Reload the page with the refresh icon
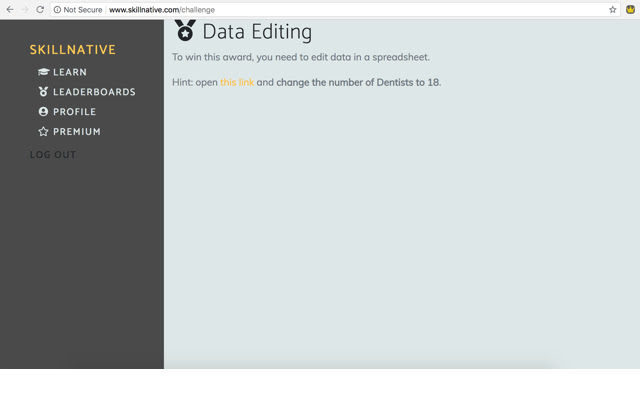640x400 pixels. tap(40, 9)
